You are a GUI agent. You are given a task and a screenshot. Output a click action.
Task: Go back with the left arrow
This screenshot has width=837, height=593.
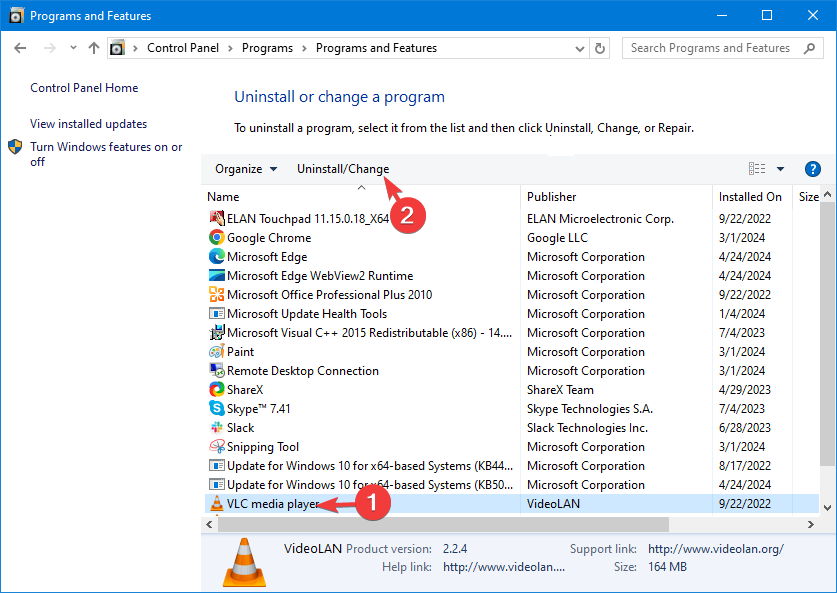tap(20, 49)
